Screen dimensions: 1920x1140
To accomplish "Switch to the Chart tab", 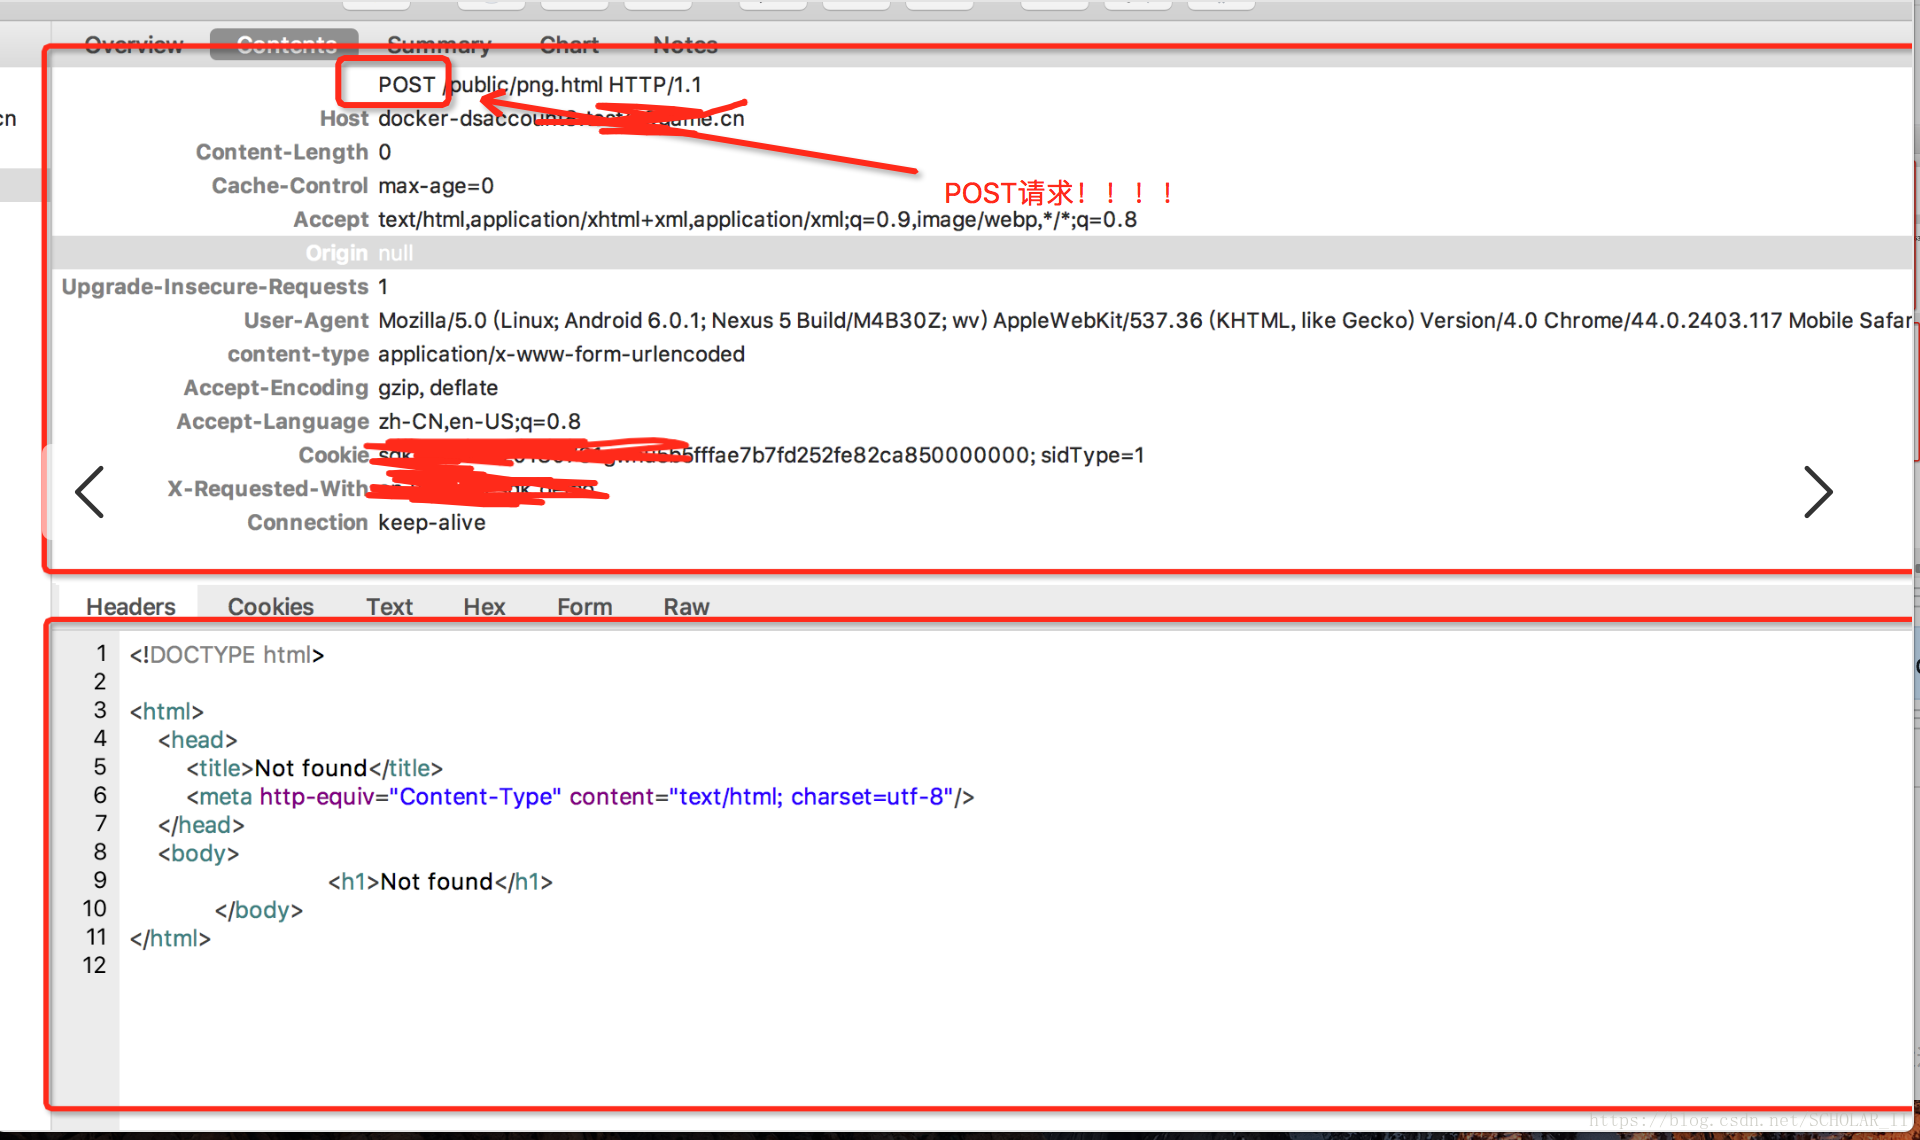I will click(568, 44).
